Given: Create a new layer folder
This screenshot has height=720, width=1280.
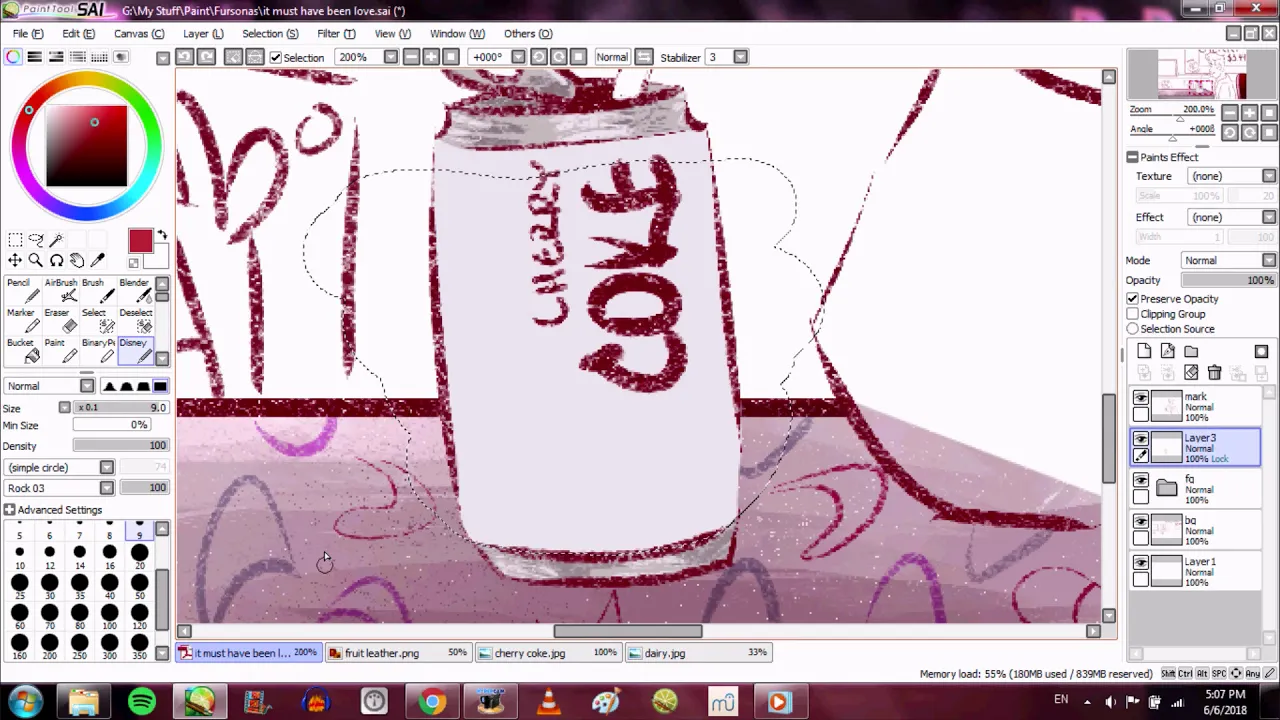Looking at the screenshot, I should (x=1191, y=351).
